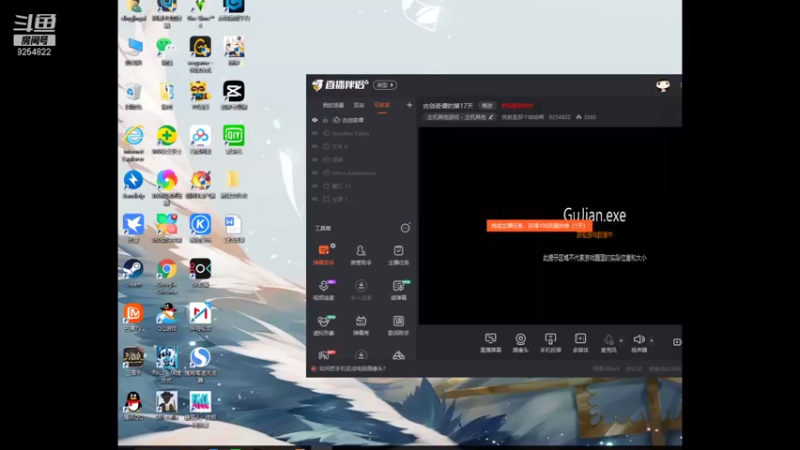Open the 如何把手机变成电脑摄像头 help link
The height and width of the screenshot is (450, 800).
click(x=352, y=368)
